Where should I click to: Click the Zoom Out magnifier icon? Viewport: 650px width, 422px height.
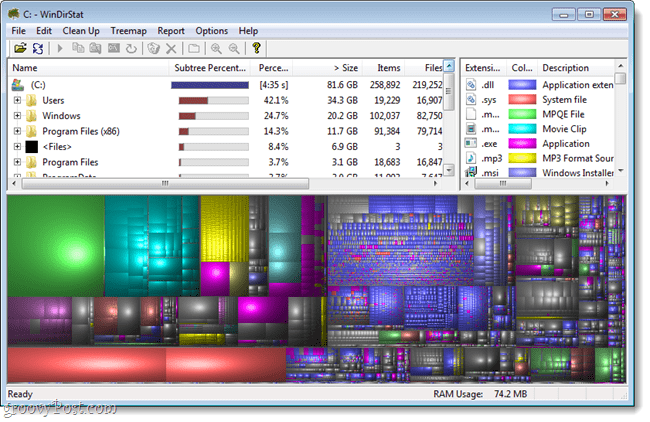coord(234,49)
